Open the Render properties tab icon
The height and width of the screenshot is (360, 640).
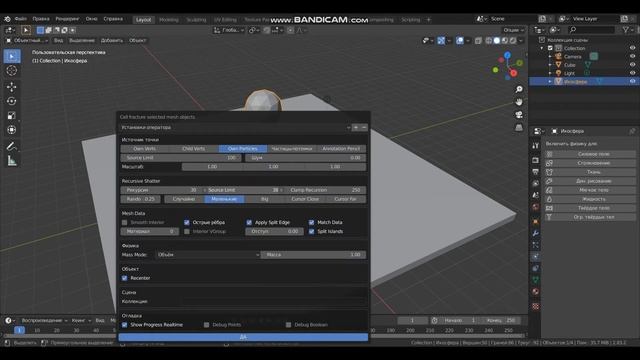(536, 160)
